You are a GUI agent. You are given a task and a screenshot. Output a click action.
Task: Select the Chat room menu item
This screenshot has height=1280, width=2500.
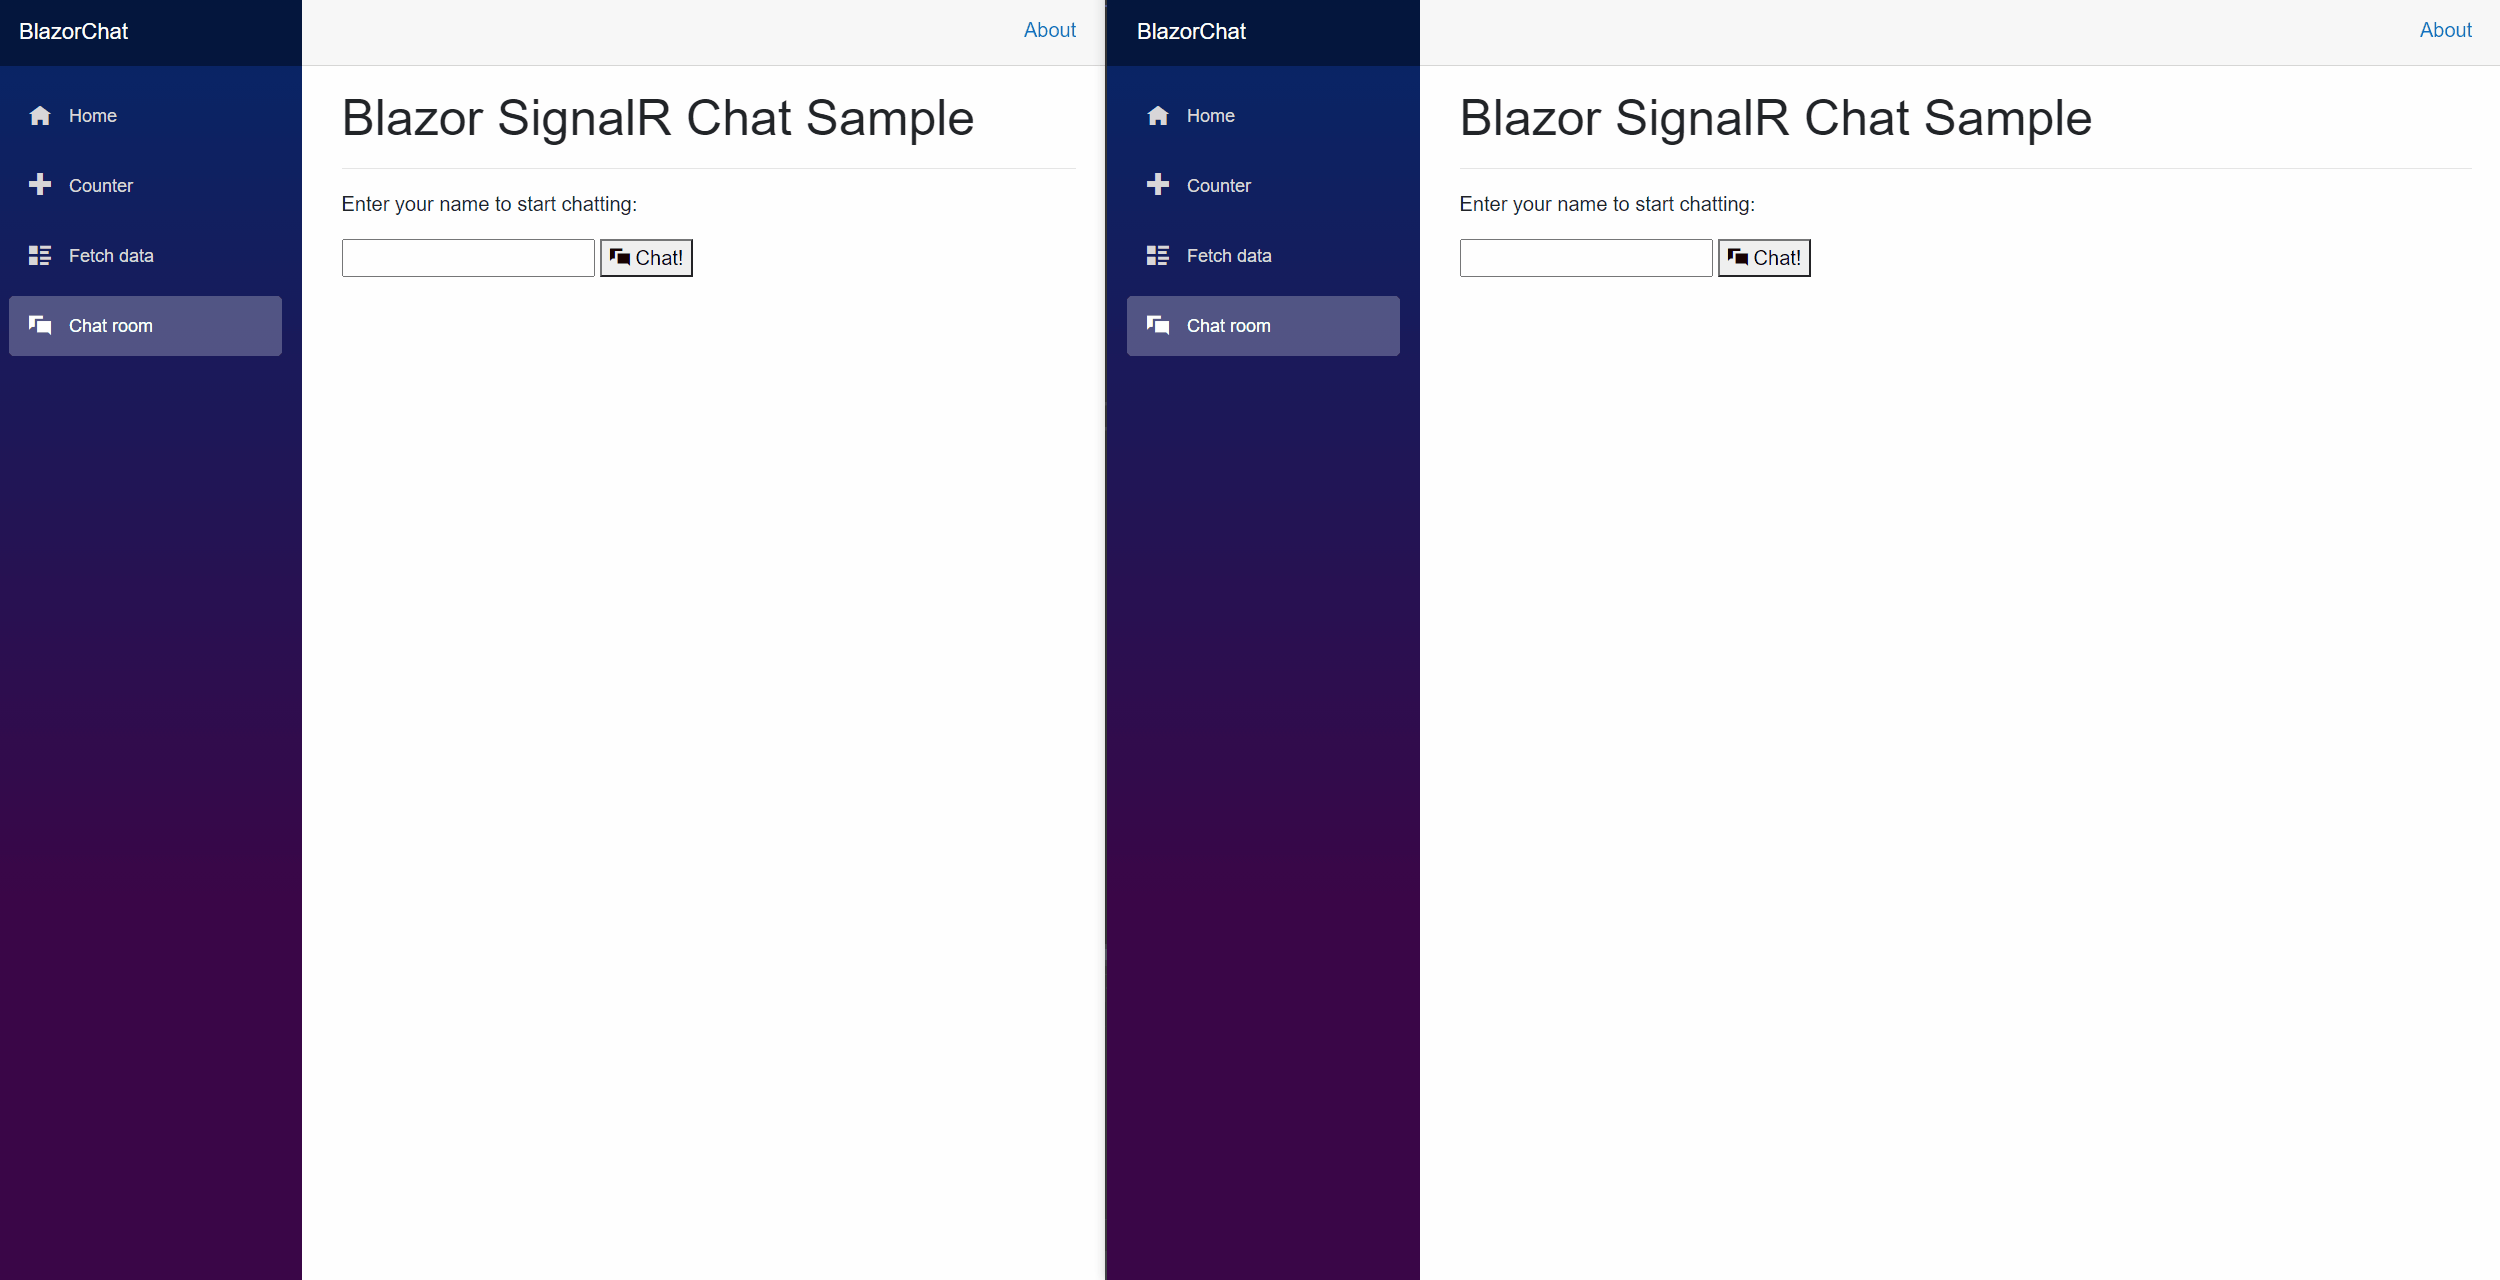pyautogui.click(x=145, y=325)
